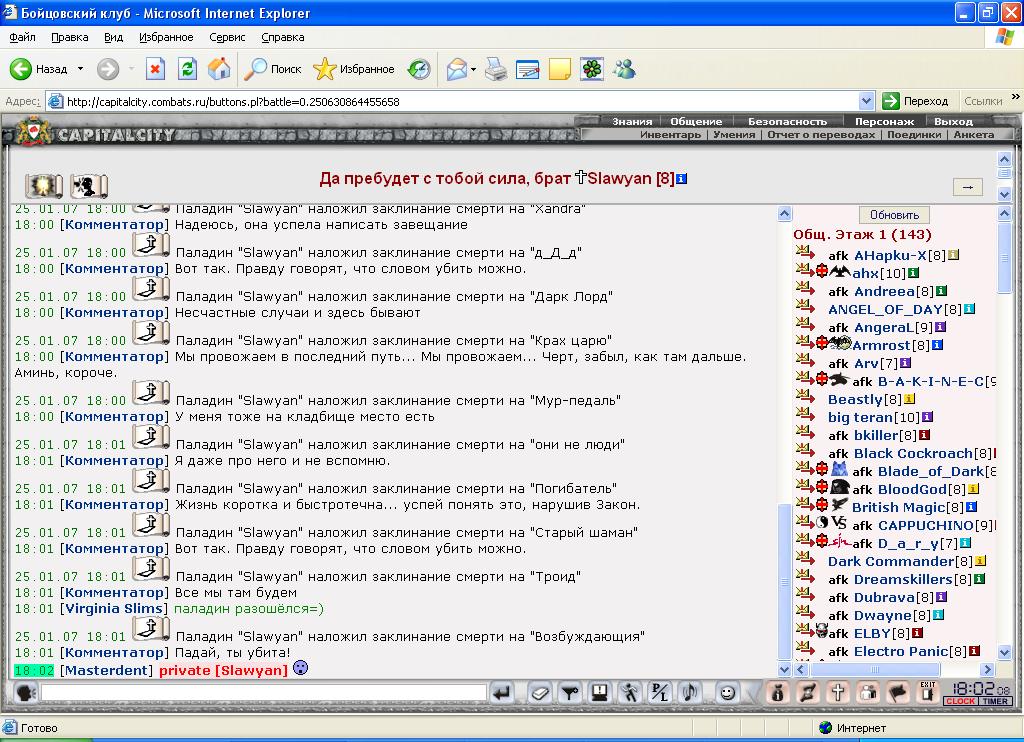Go to the Home page icon
1024x742 pixels.
pos(219,69)
